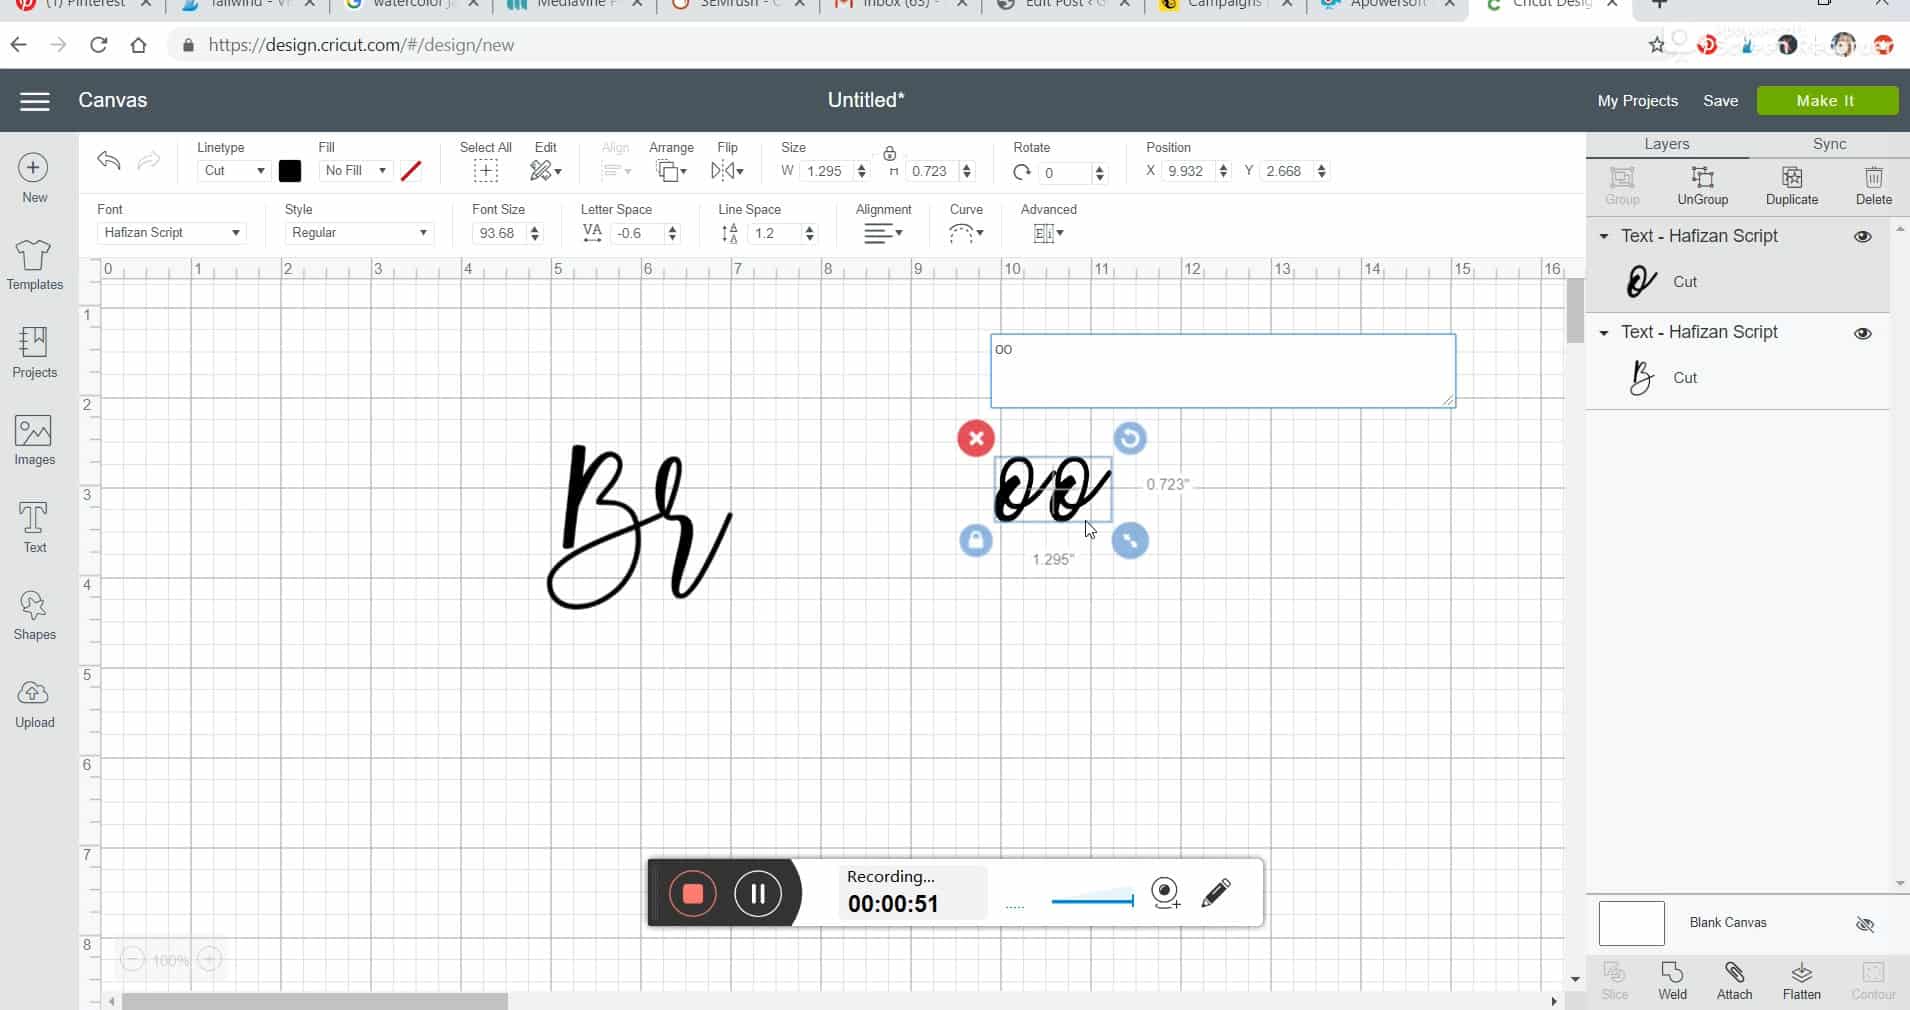
Task: Click the resize handle on selected text
Action: coord(1130,541)
